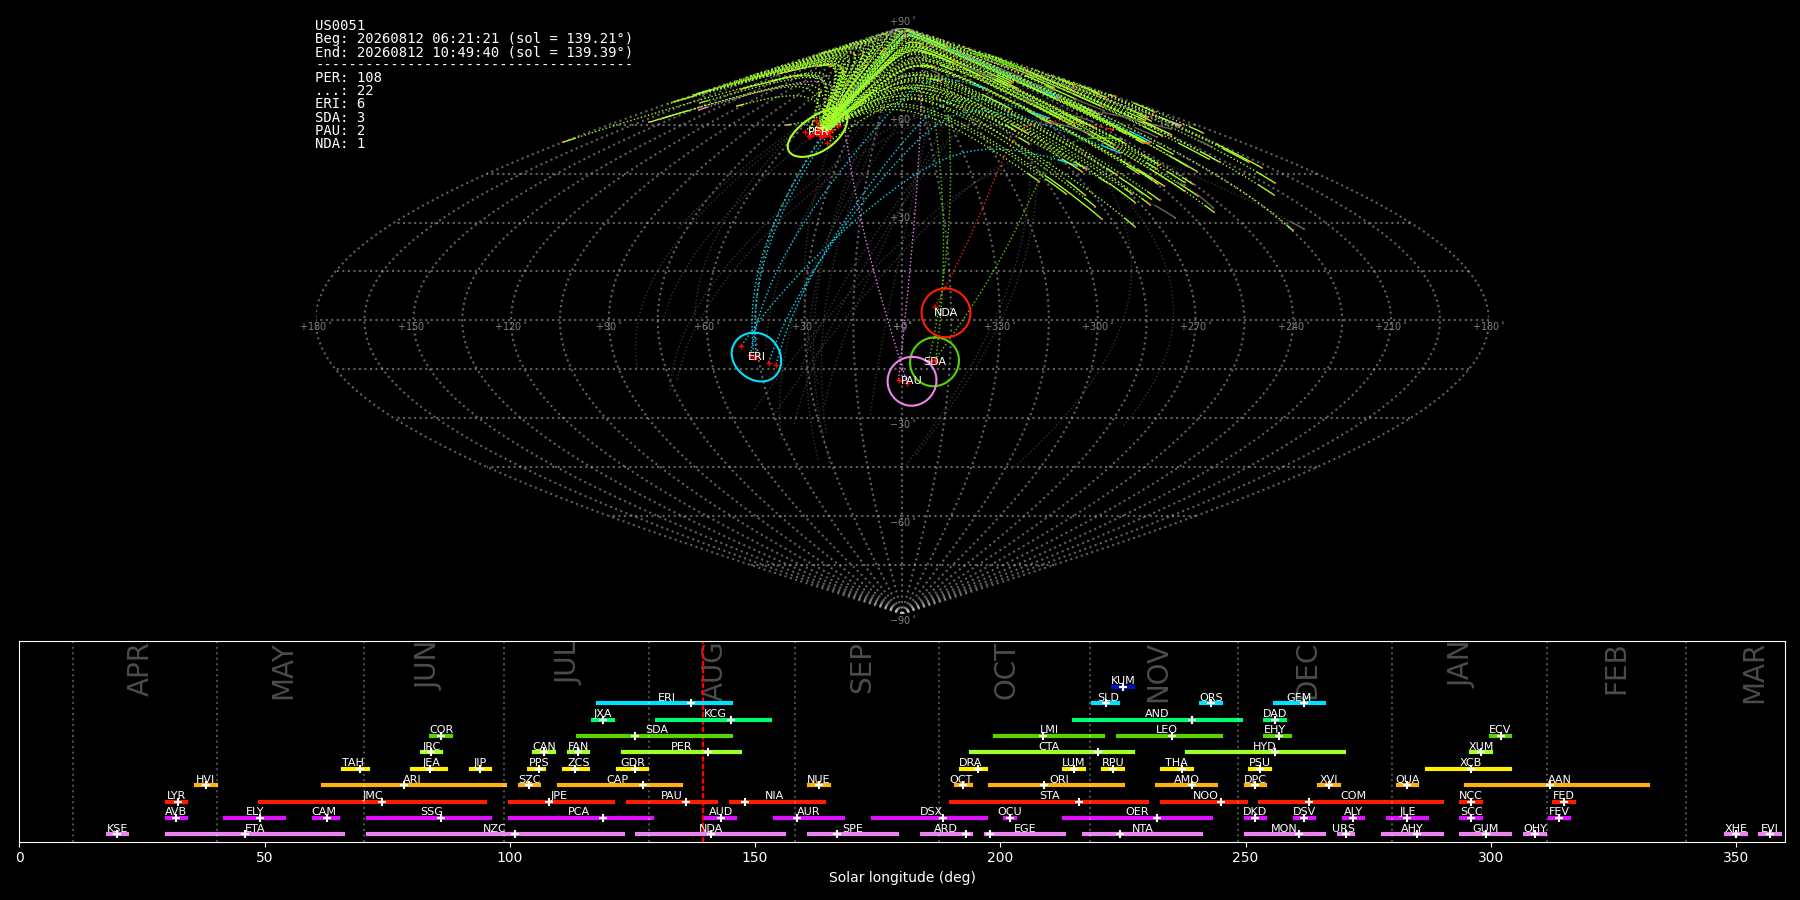Click the US0051 station title text
Screen dimensions: 1800x900
click(x=340, y=26)
